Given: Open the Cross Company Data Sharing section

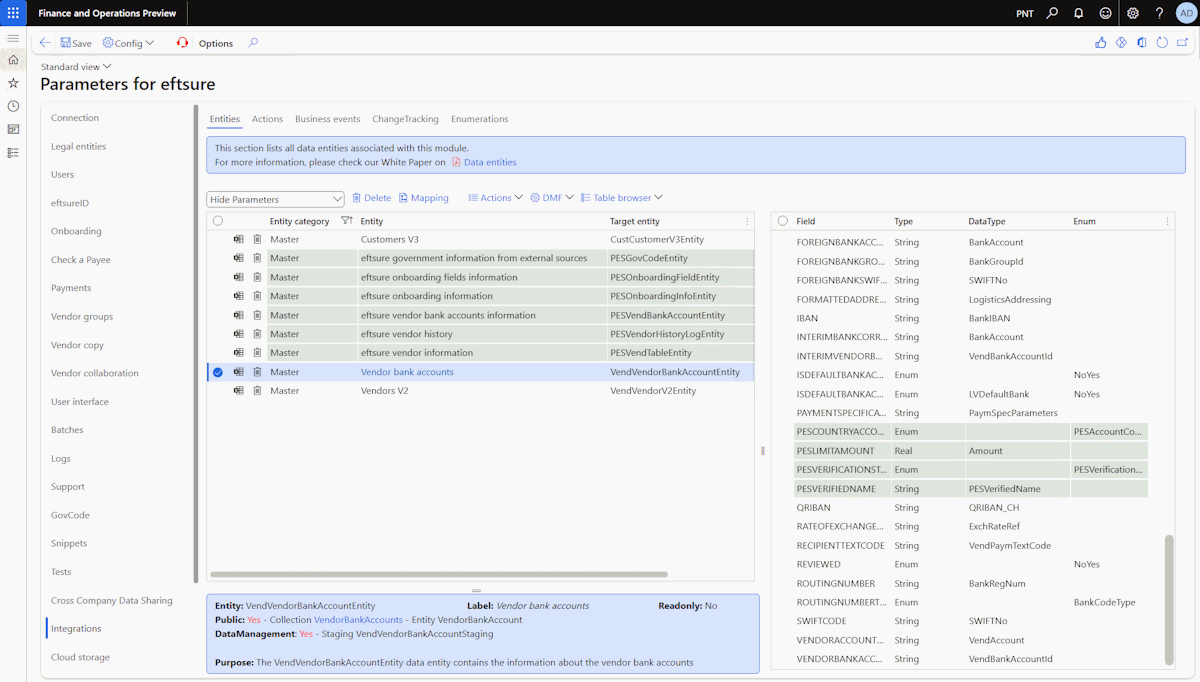Looking at the screenshot, I should click(x=112, y=600).
